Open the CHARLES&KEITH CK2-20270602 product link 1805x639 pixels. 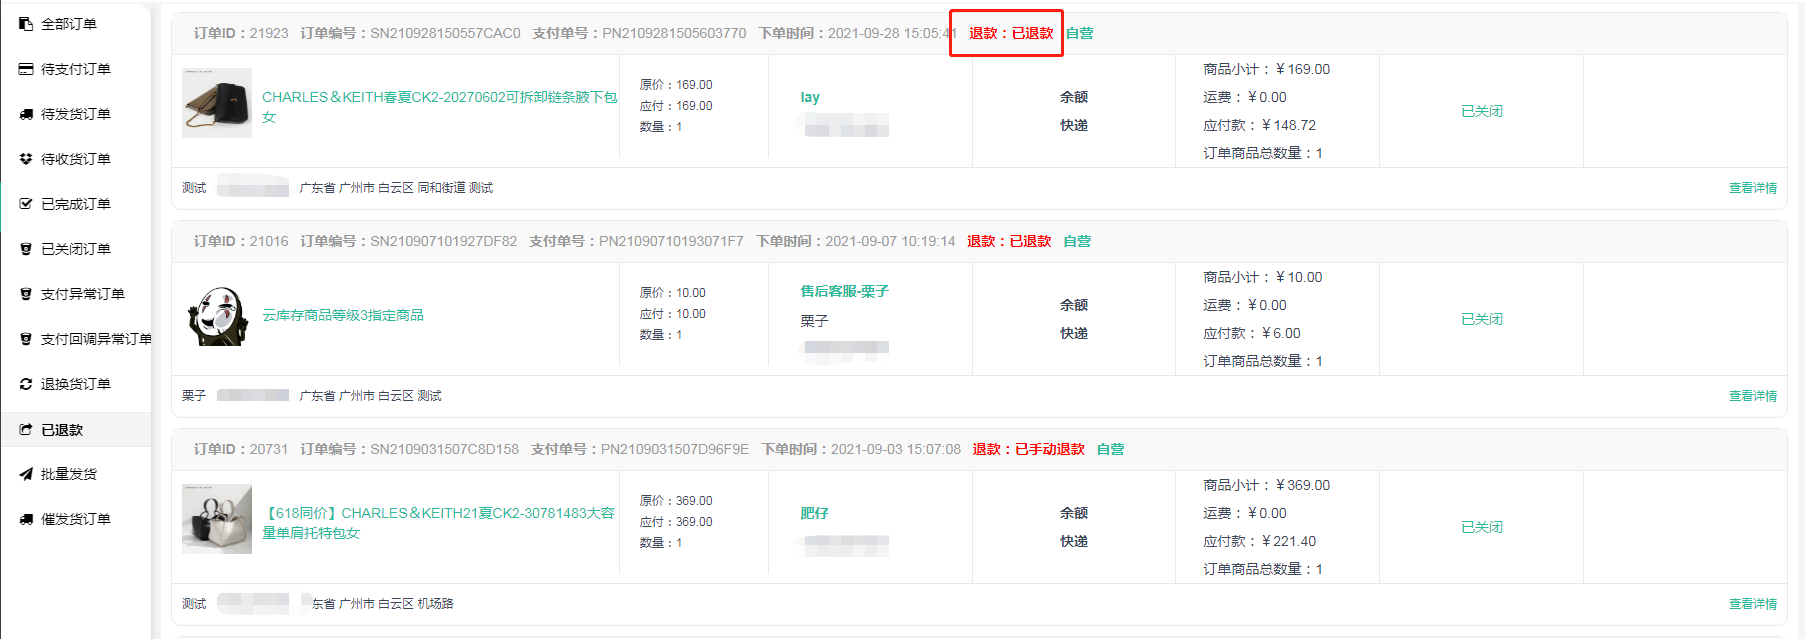point(438,98)
